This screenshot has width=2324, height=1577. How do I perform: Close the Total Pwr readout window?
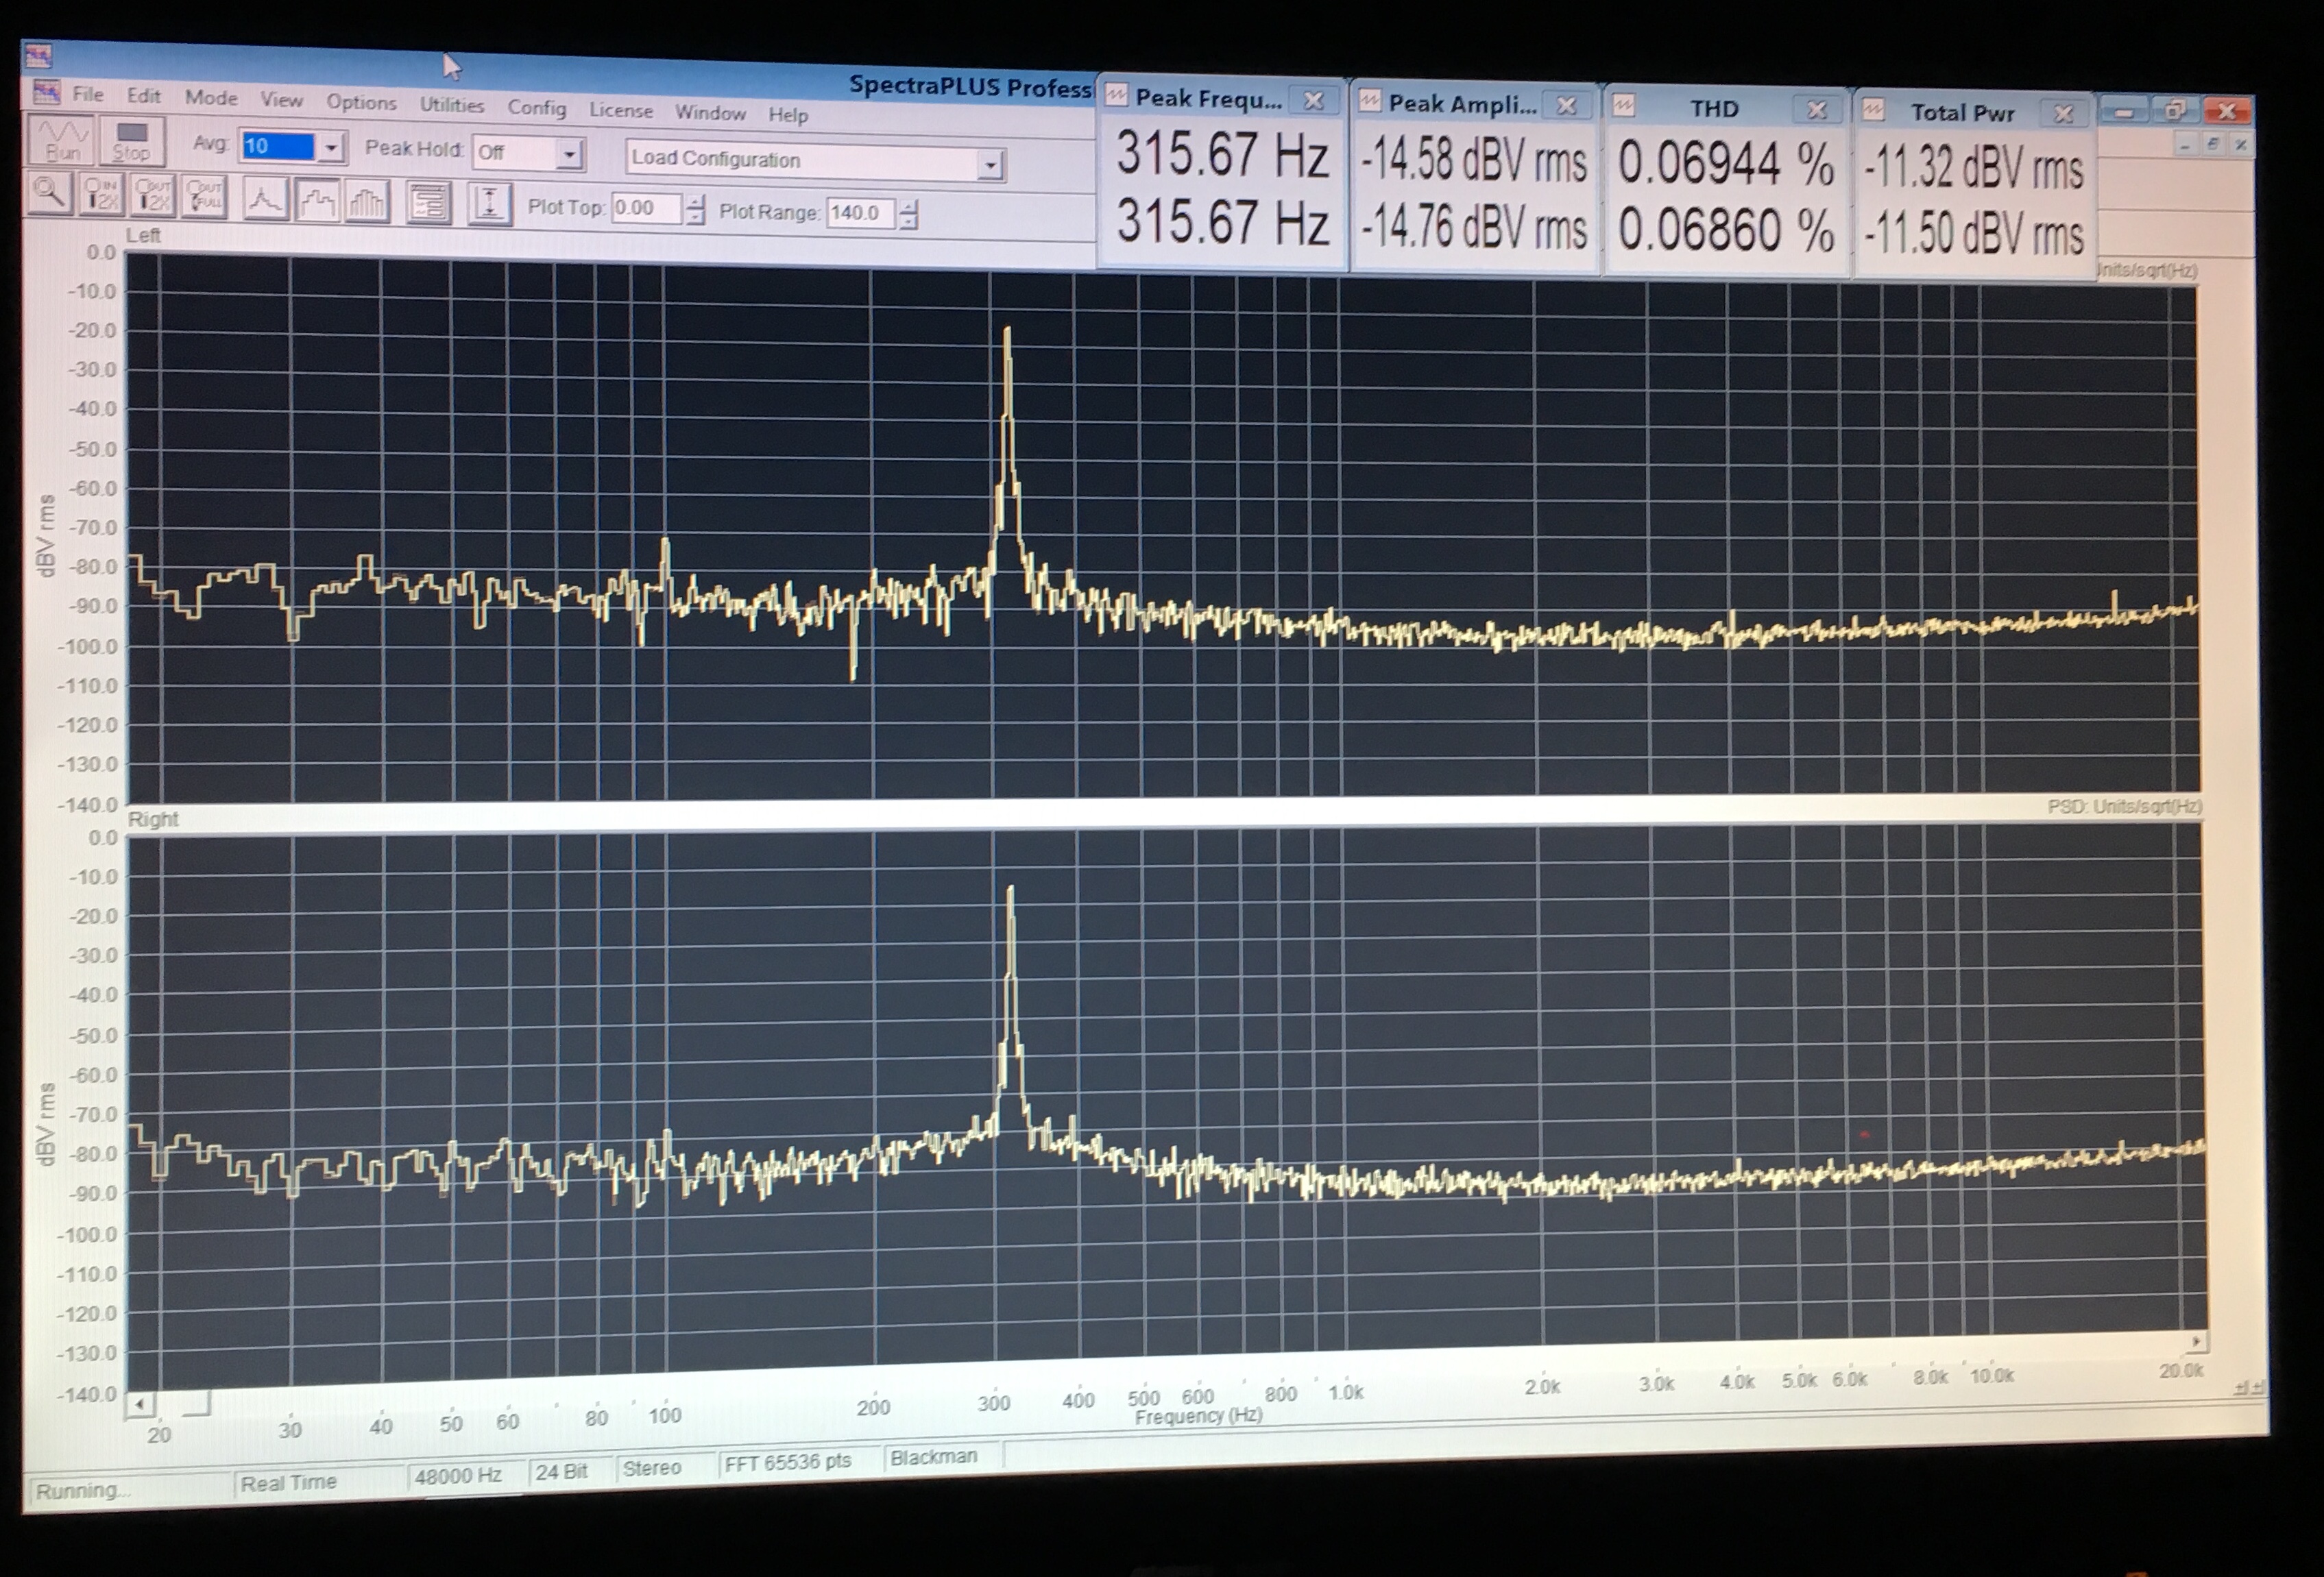pyautogui.click(x=2063, y=114)
